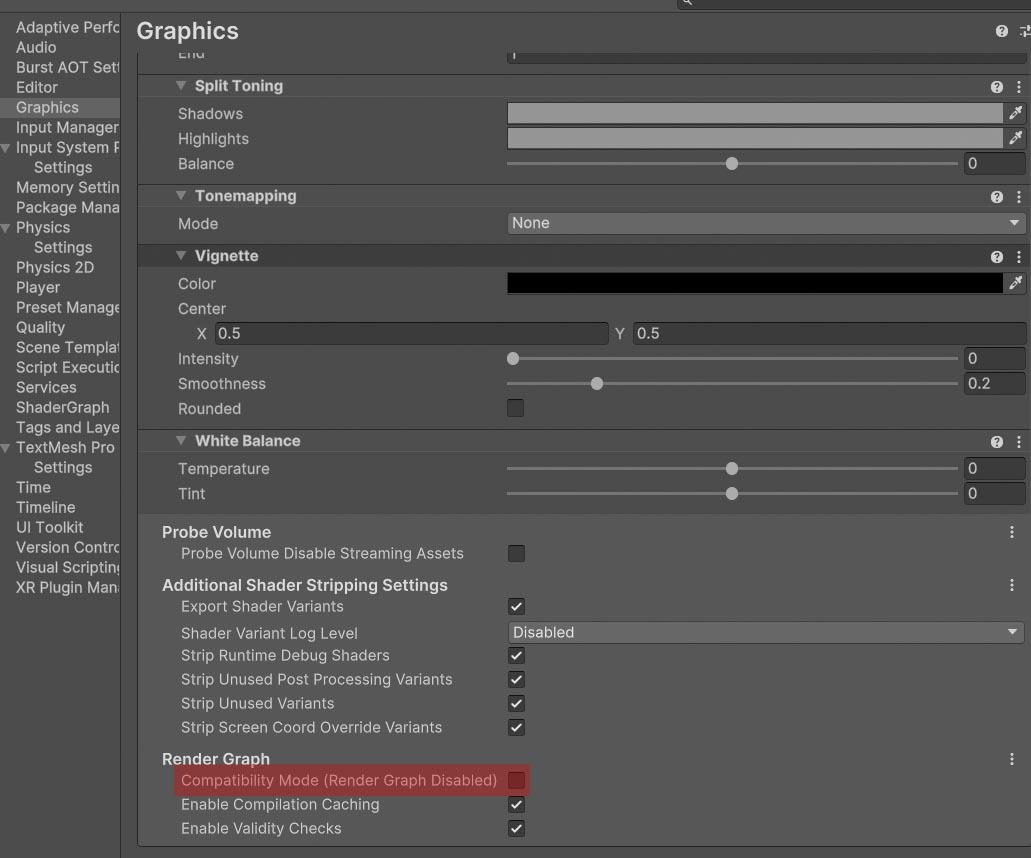Click the Split Toning help icon

996,87
